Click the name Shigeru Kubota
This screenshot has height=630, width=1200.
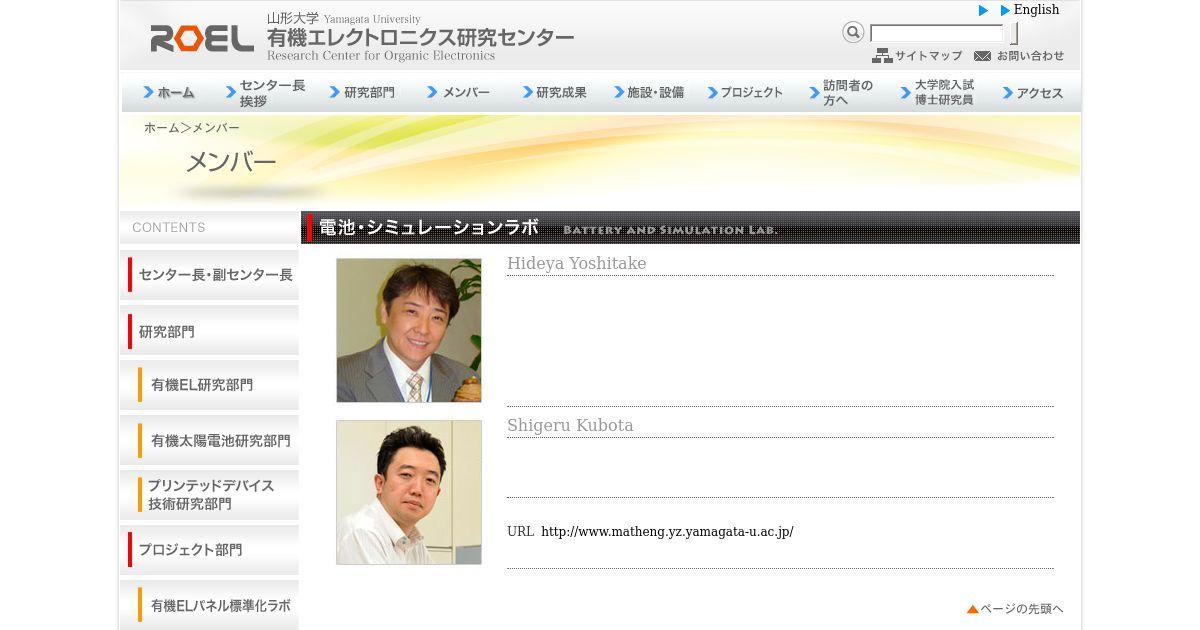click(x=570, y=425)
